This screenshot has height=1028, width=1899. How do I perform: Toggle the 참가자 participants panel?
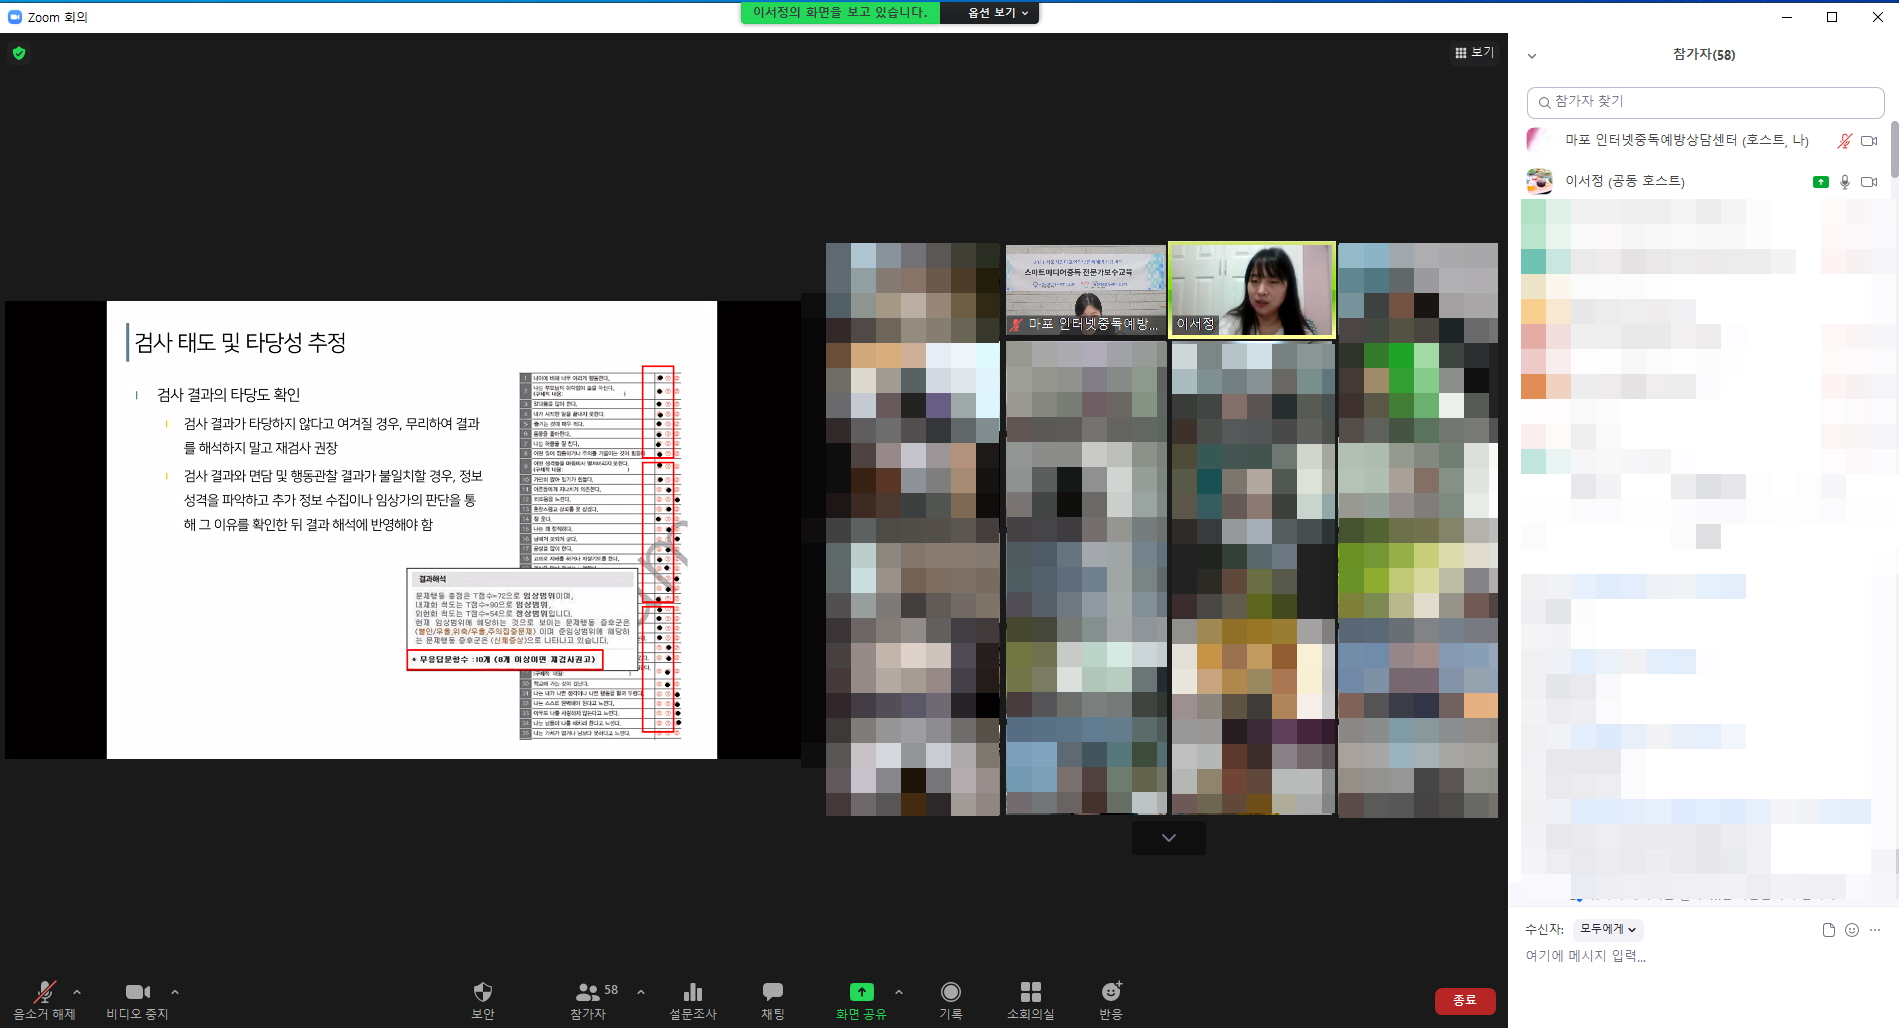tap(588, 992)
